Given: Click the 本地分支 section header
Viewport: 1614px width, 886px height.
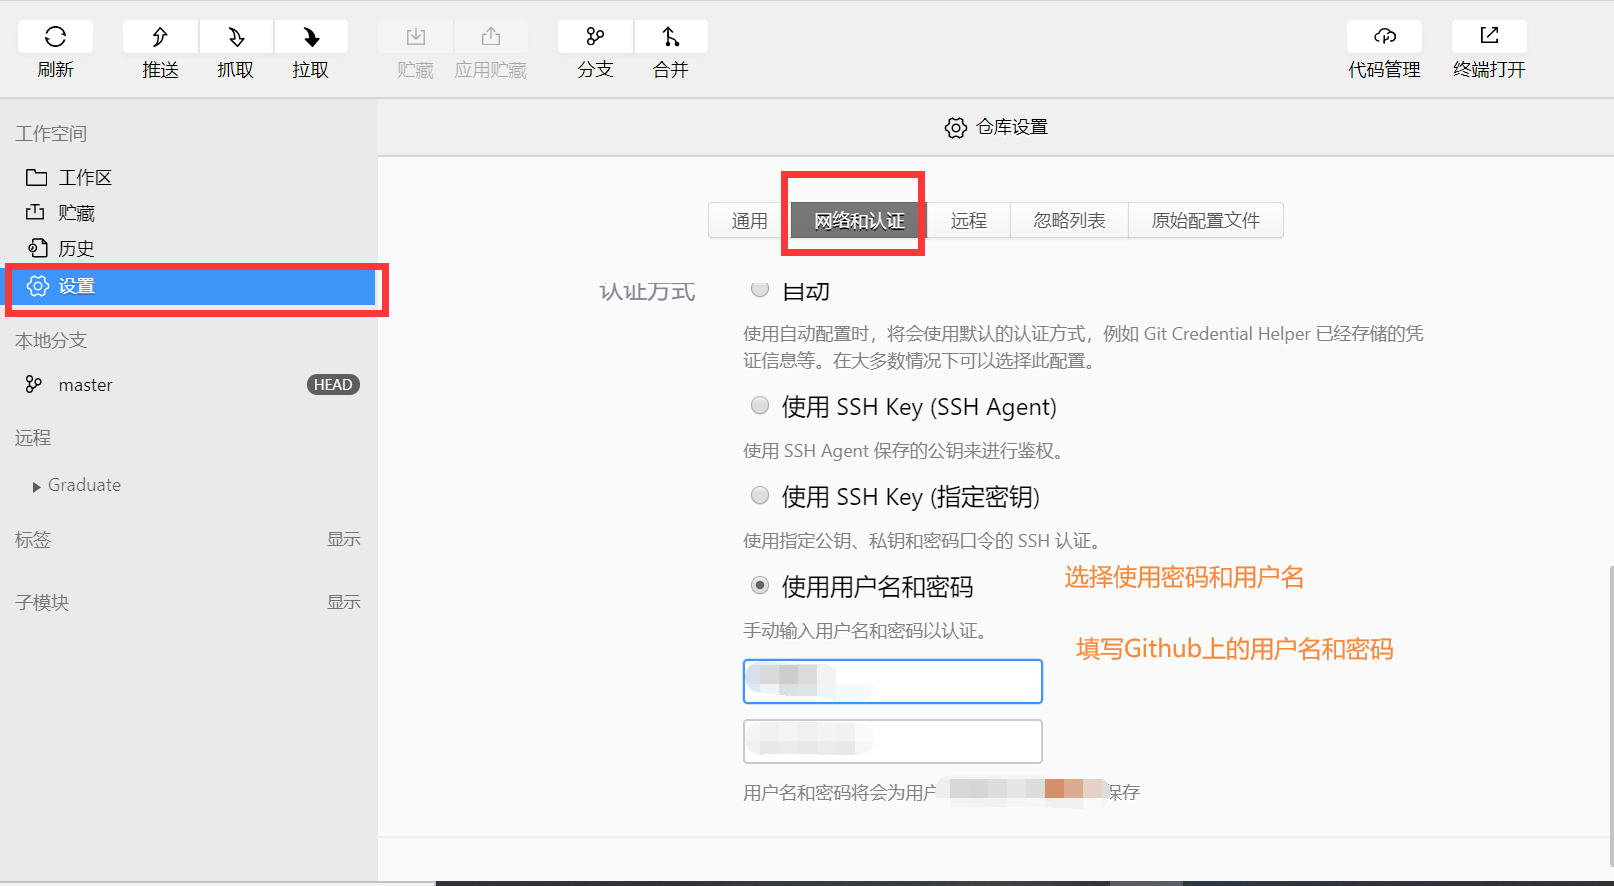Looking at the screenshot, I should [51, 341].
